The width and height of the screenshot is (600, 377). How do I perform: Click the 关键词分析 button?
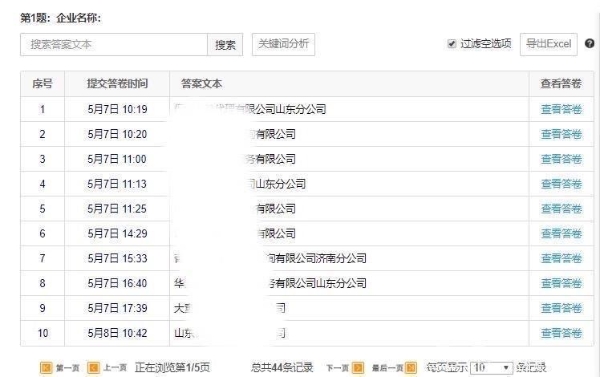click(283, 44)
